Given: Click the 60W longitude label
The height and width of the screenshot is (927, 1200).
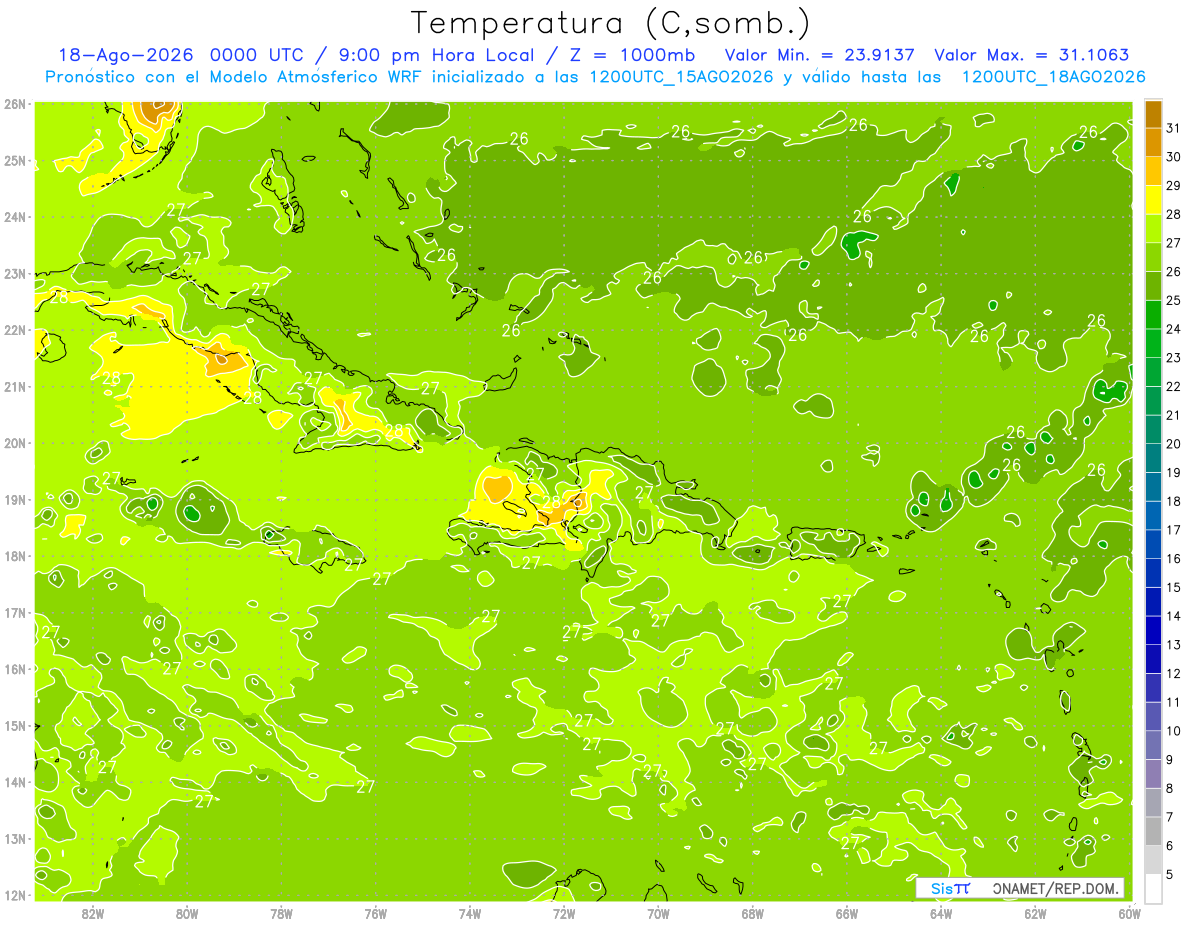Looking at the screenshot, I should (x=1130, y=913).
